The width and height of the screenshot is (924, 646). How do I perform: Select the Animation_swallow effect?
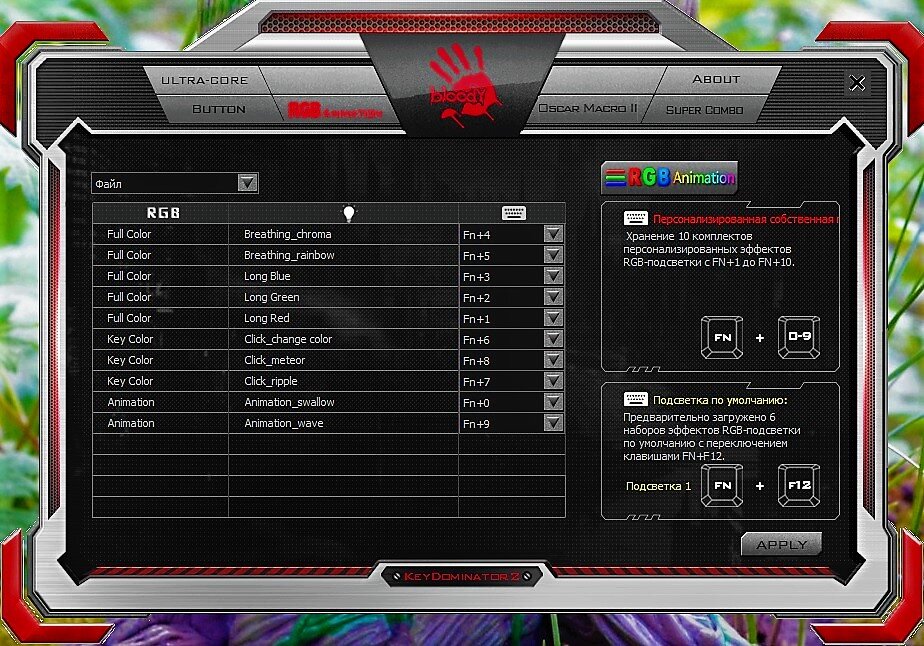289,402
